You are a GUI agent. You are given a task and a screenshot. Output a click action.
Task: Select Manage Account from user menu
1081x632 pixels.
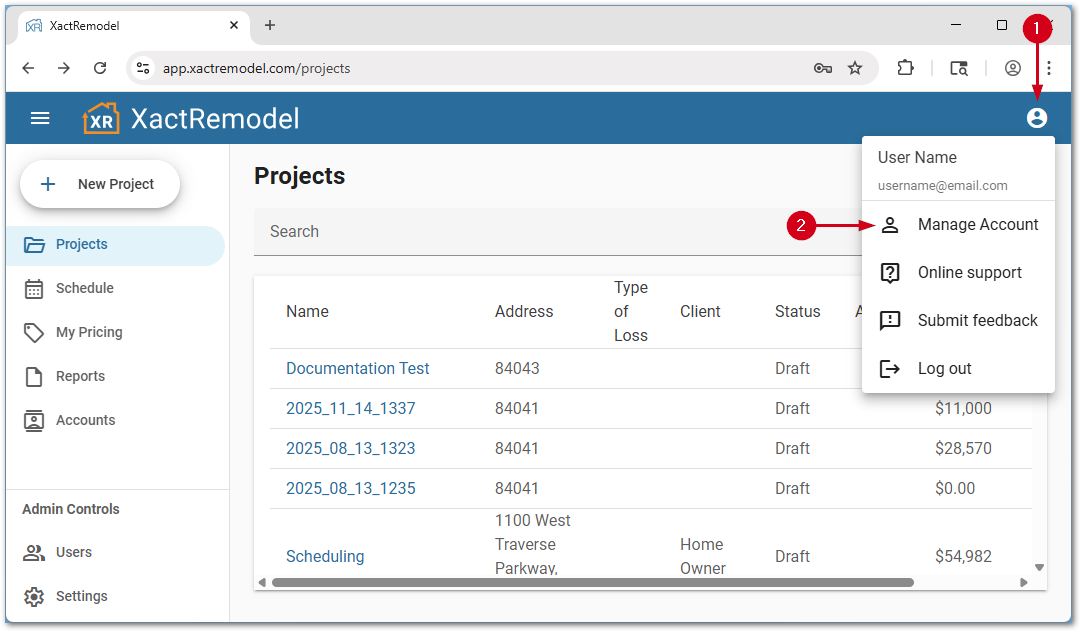pyautogui.click(x=977, y=225)
